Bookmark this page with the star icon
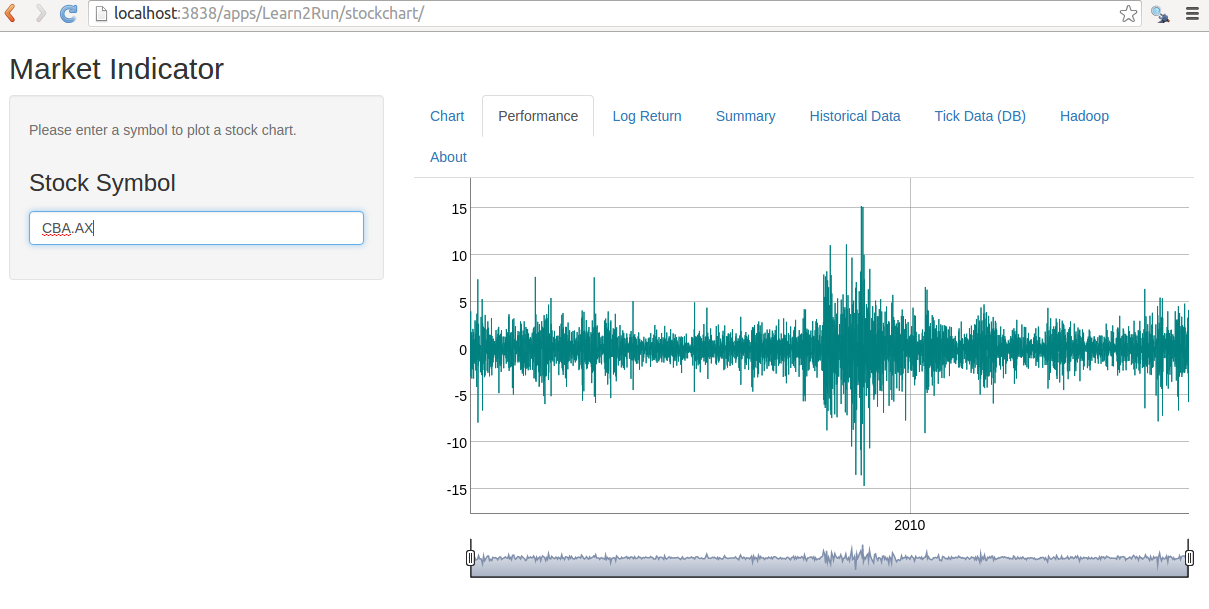Image resolution: width=1209 pixels, height=609 pixels. click(1128, 14)
